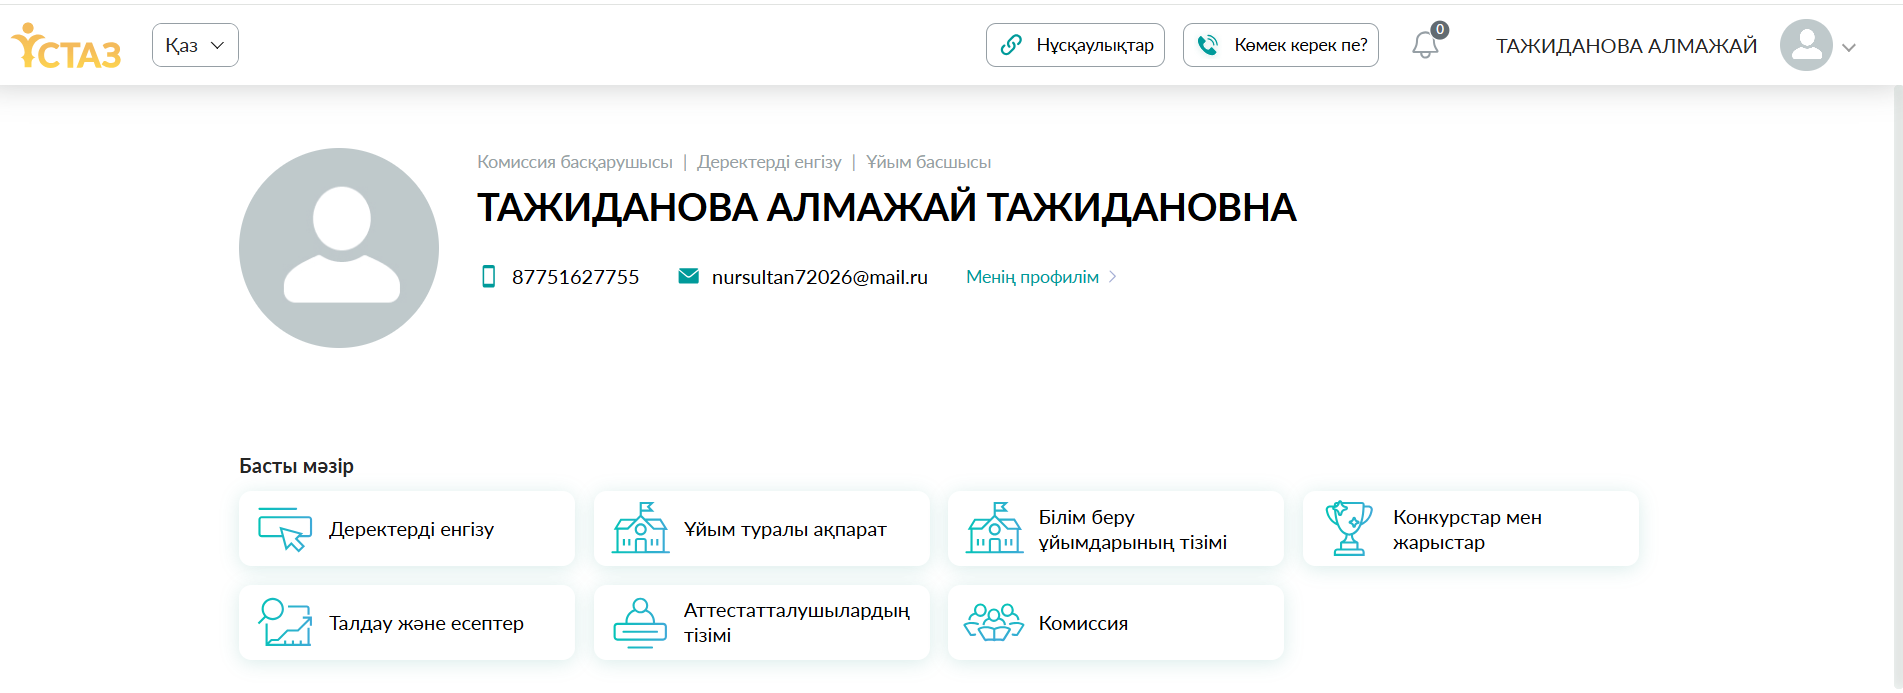Click the mobile phone icon
This screenshot has width=1903, height=693.
(489, 277)
